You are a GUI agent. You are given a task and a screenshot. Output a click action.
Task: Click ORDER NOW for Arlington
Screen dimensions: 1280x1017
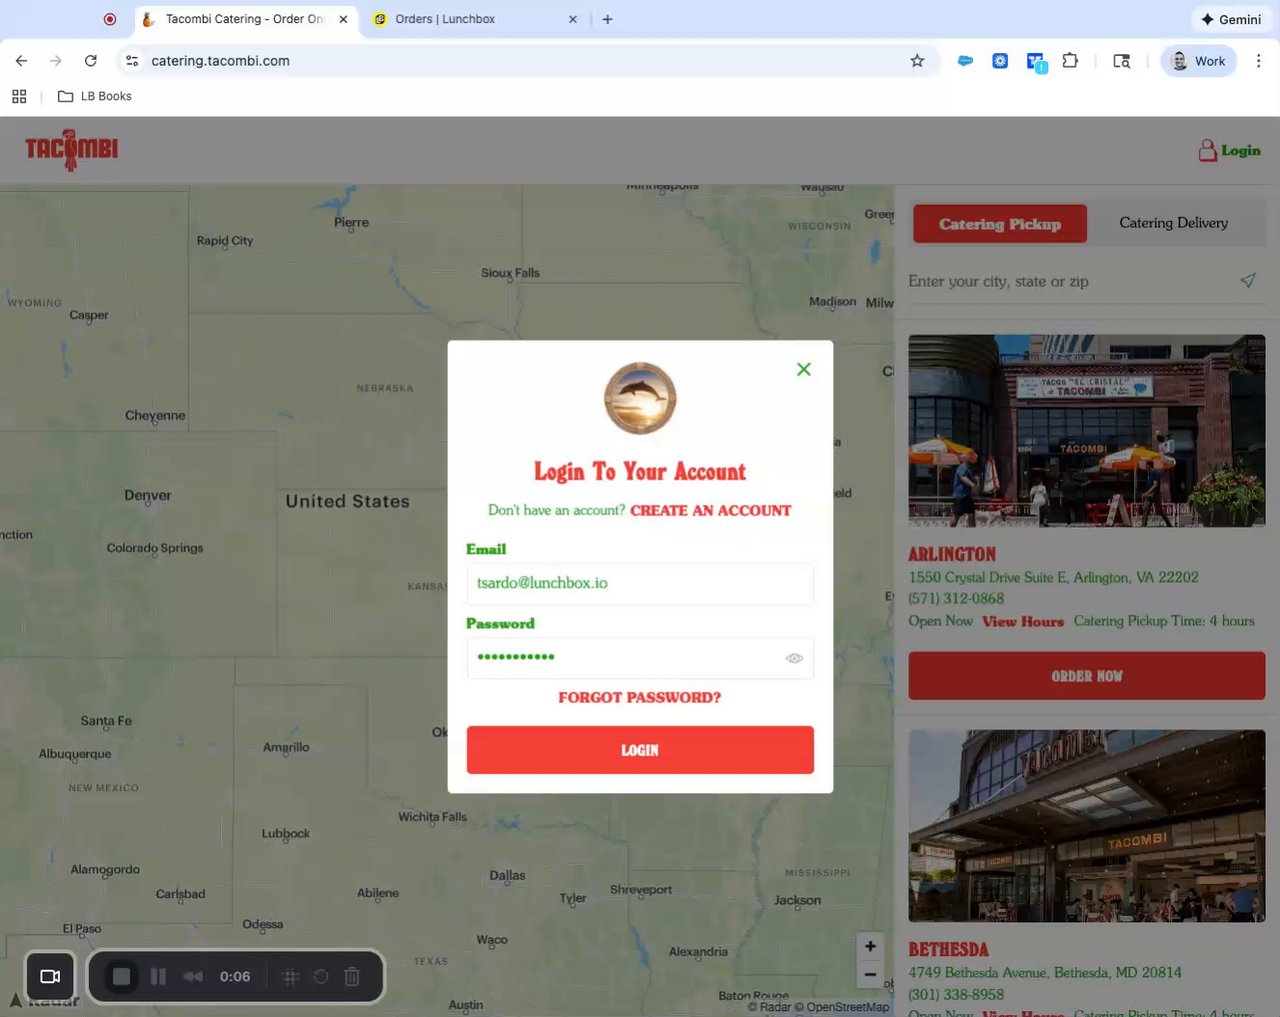1087,676
